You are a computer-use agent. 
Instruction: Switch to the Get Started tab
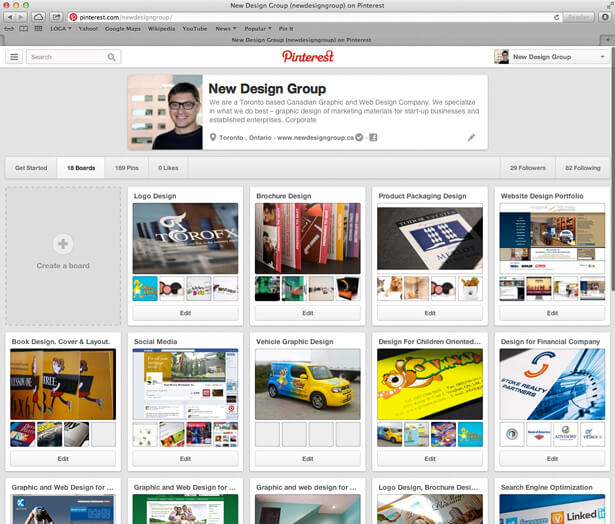coord(31,168)
